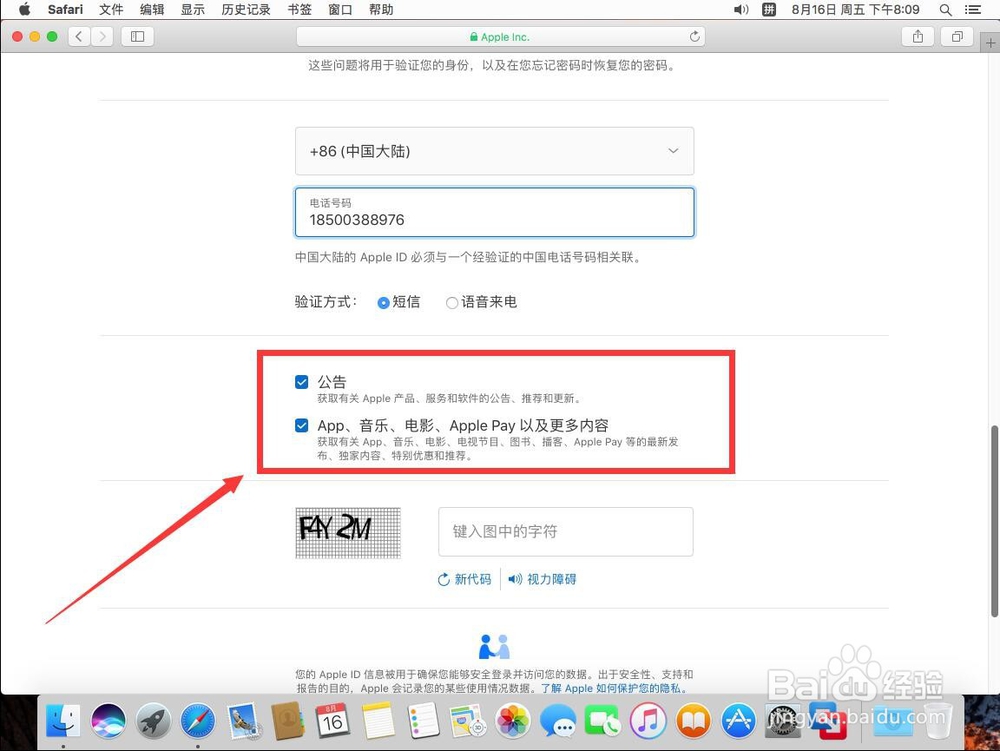The width and height of the screenshot is (1000, 751).
Task: Click the 电话号码 phone number field
Action: click(x=494, y=212)
